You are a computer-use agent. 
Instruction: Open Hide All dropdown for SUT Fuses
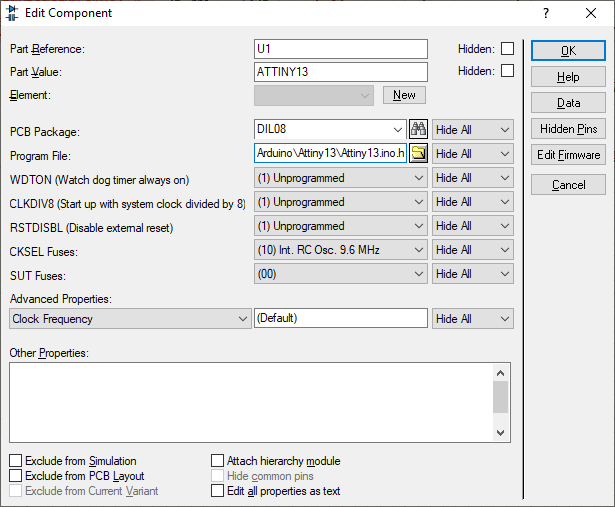472,274
